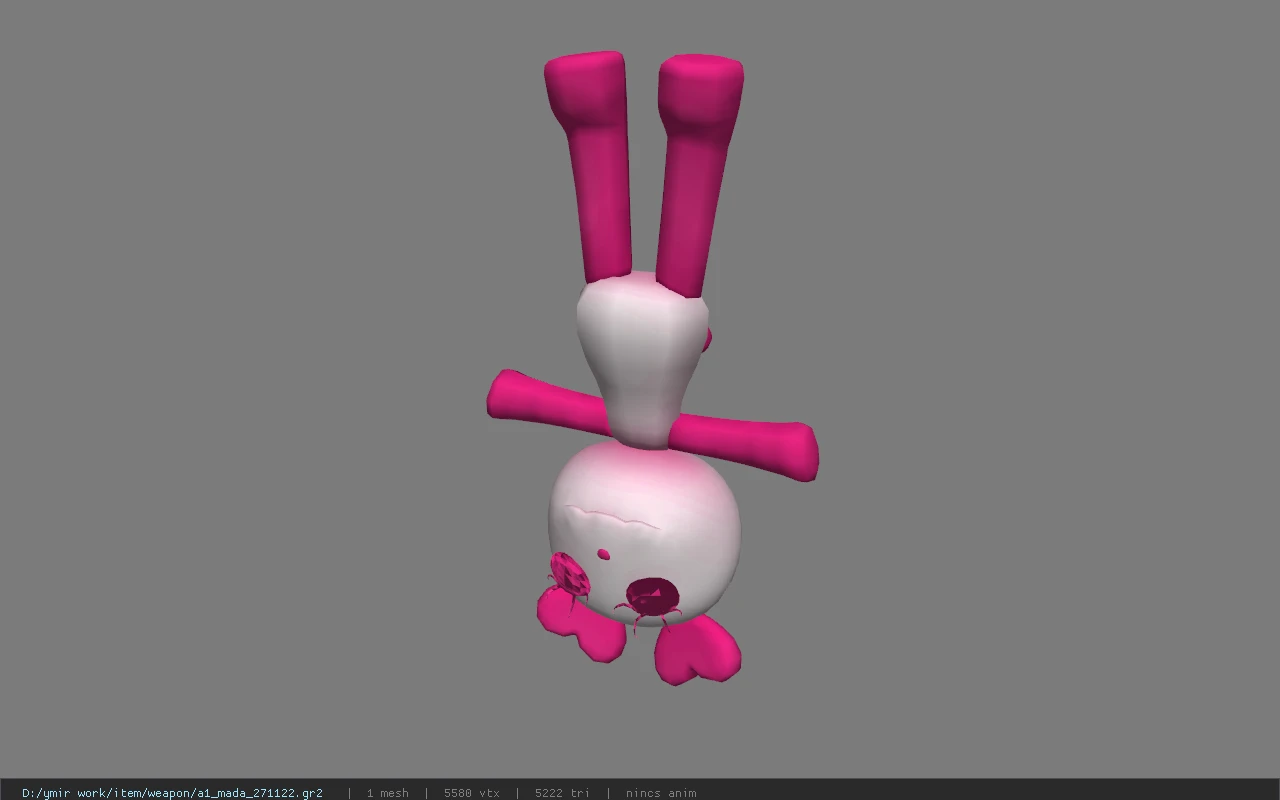
Task: Click the 'nincs anim' status label
Action: tap(661, 793)
